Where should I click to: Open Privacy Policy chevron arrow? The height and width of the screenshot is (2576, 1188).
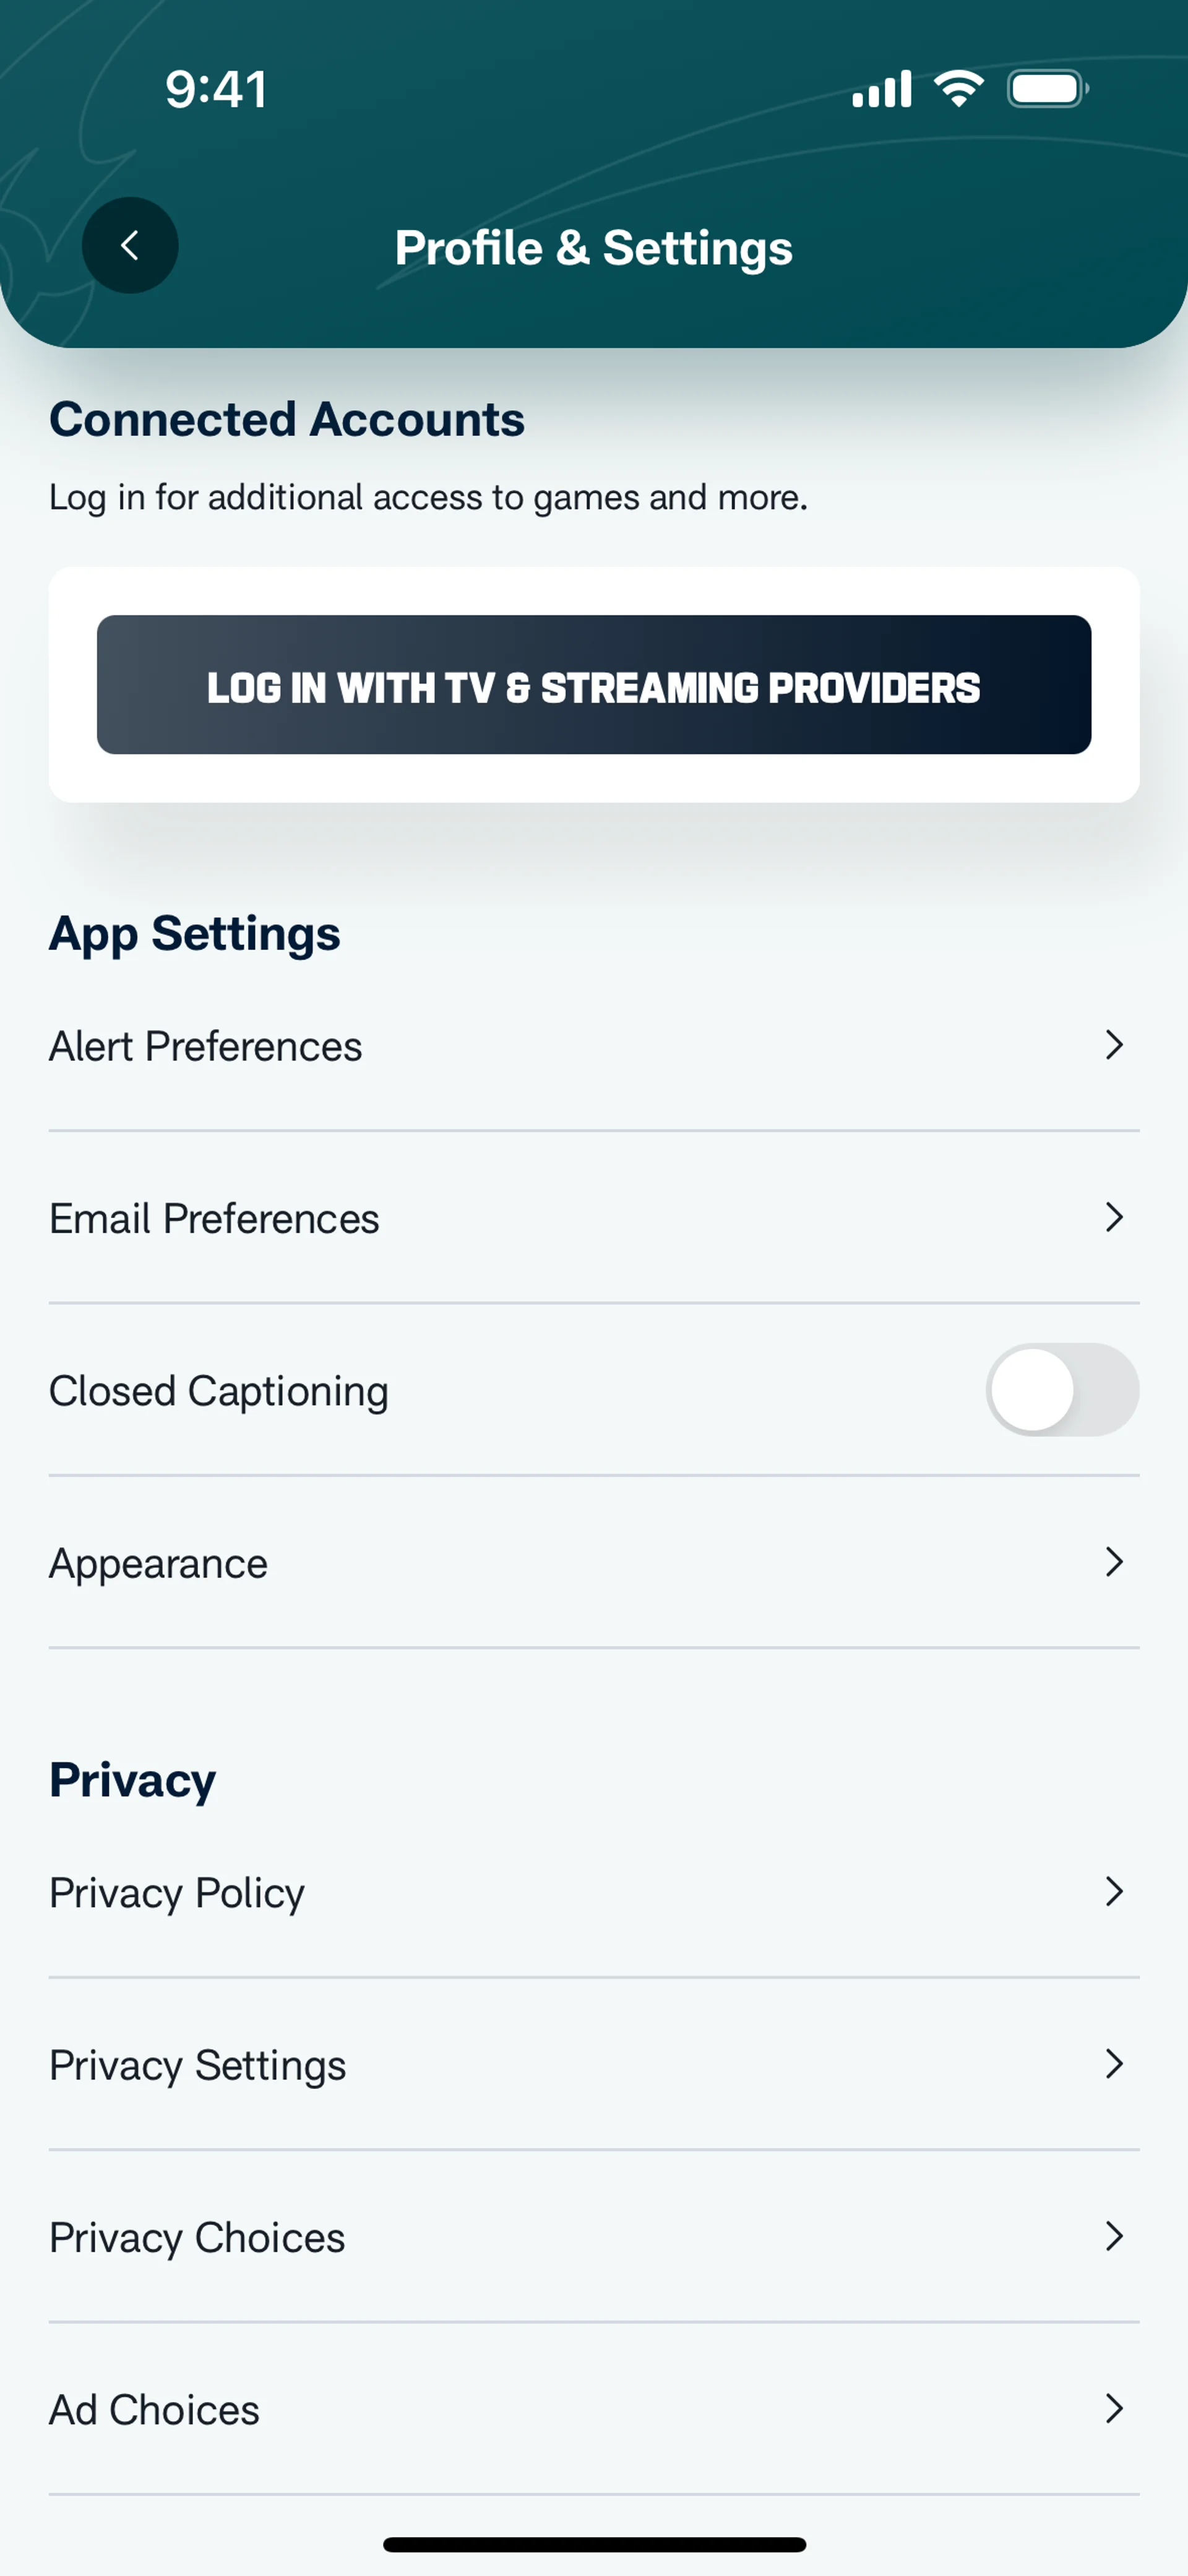(1114, 1891)
